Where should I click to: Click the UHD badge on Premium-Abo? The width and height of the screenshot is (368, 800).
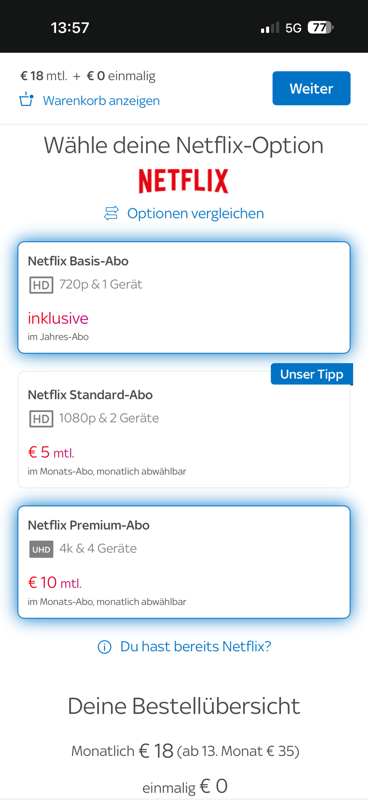point(41,549)
